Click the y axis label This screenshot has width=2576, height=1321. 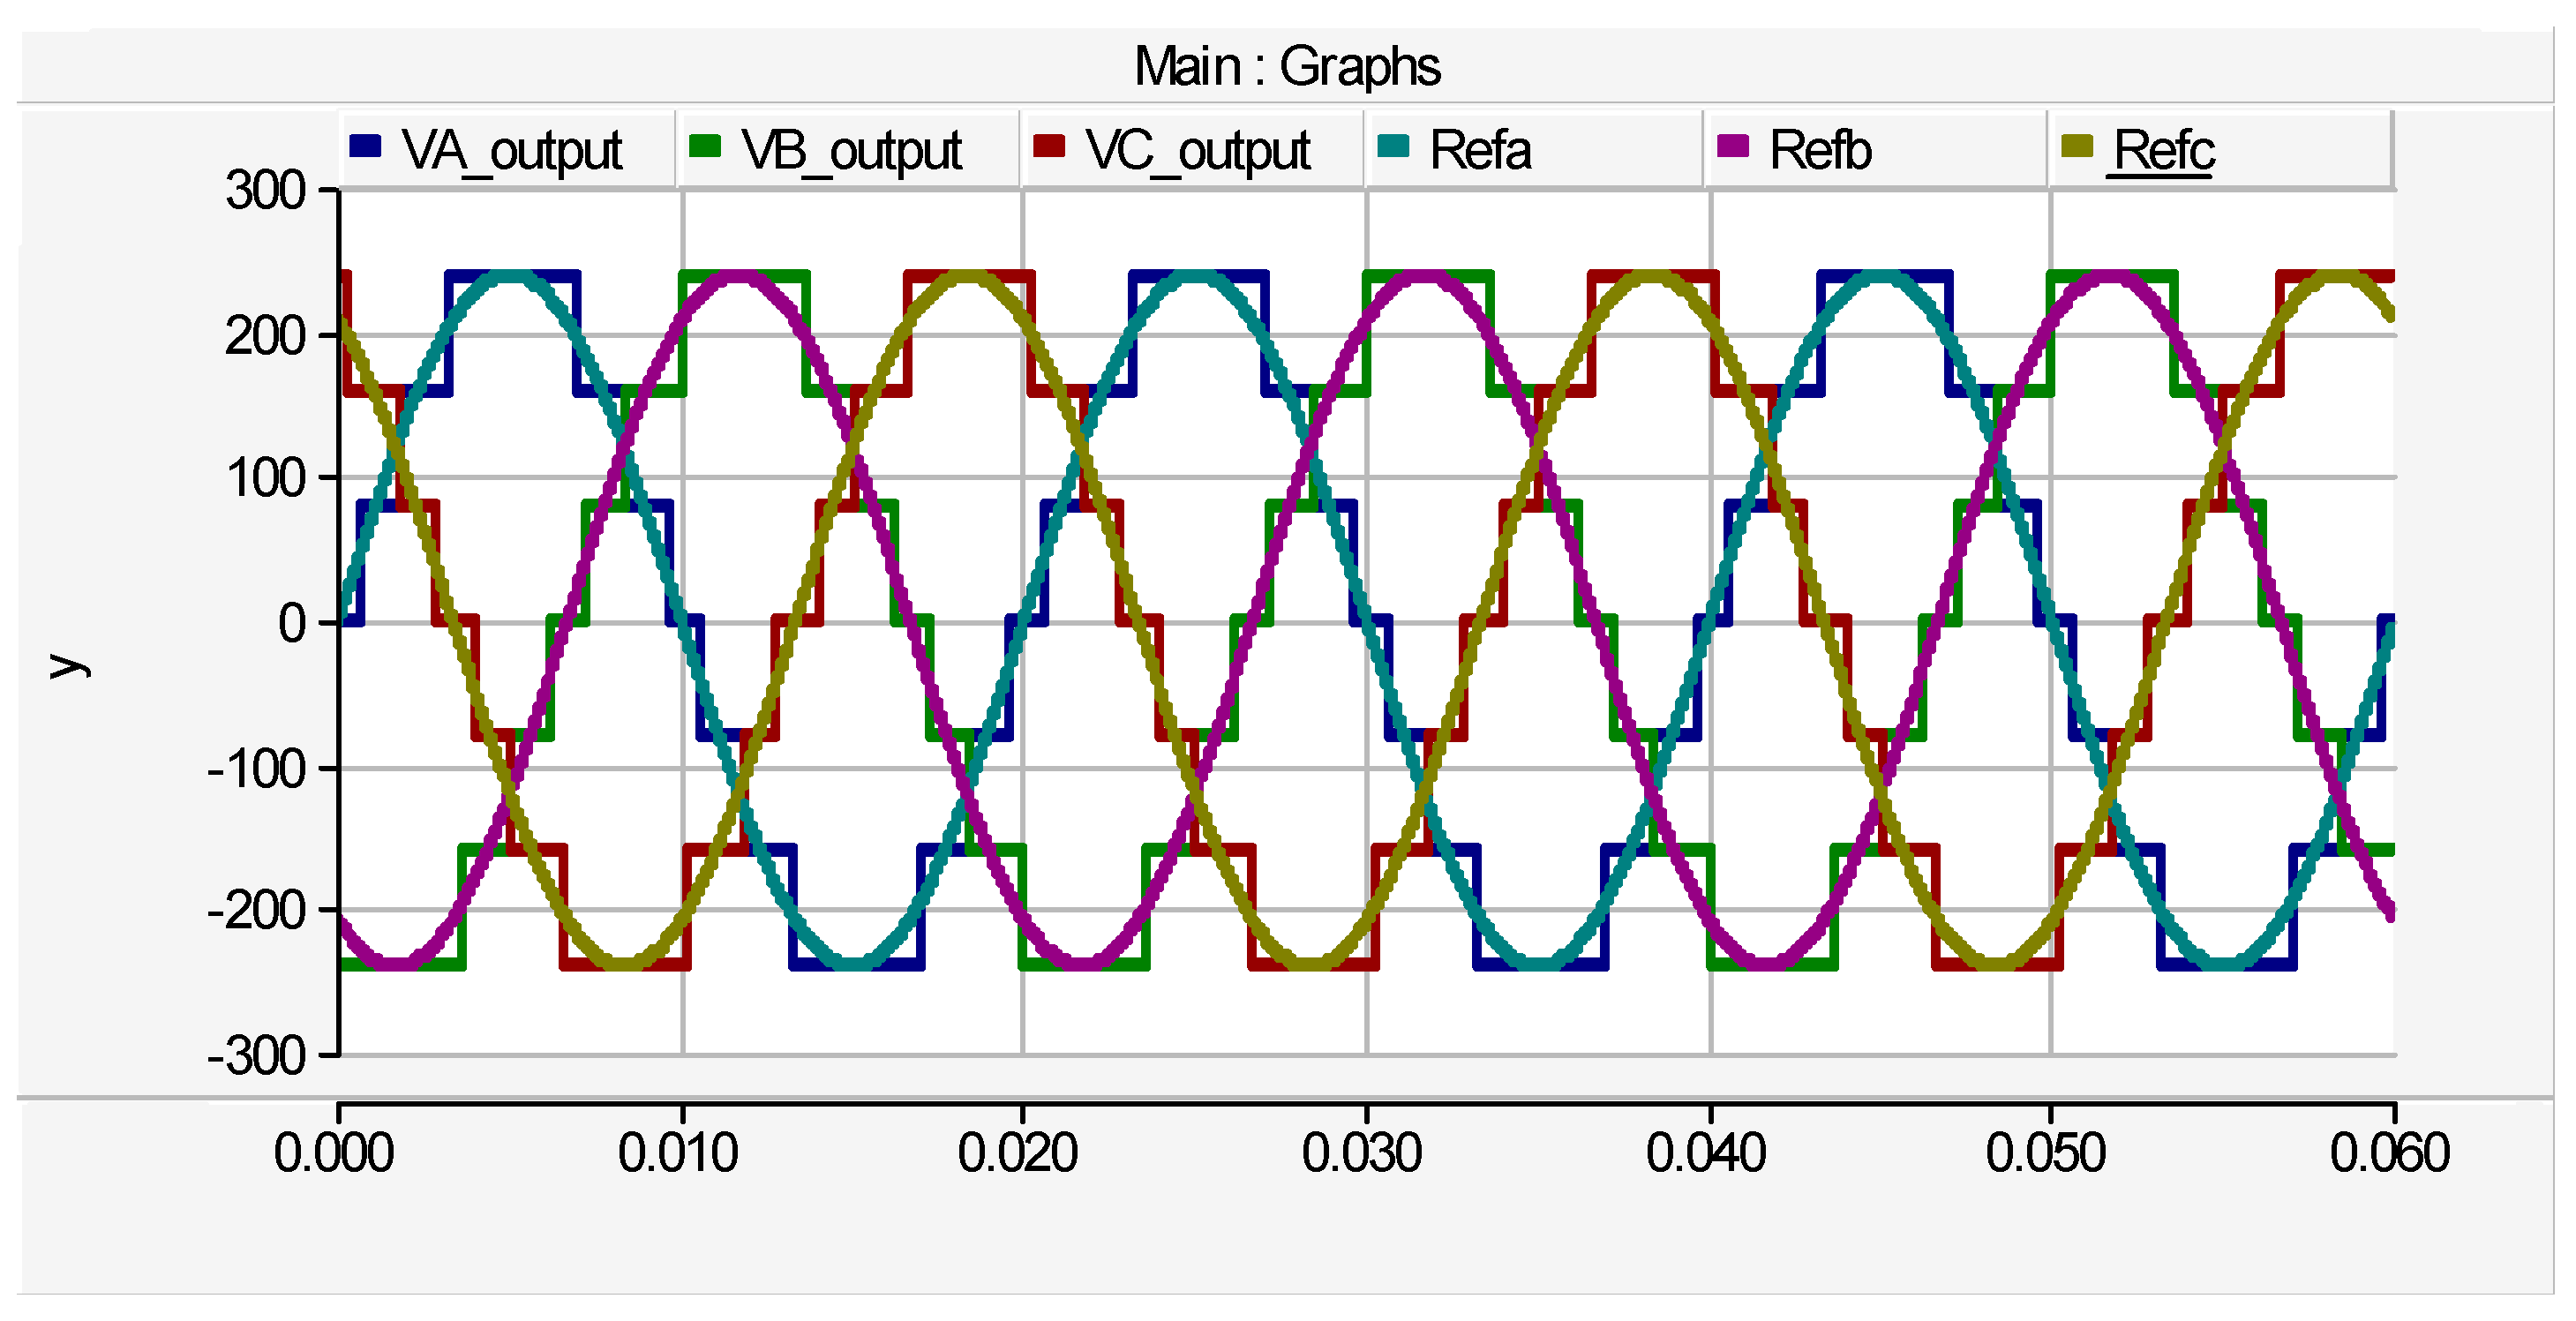[x=68, y=665]
